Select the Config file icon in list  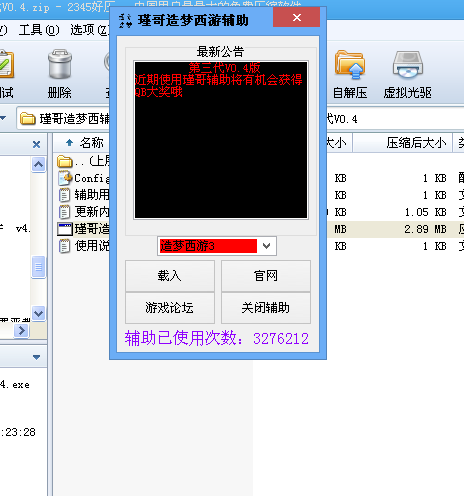click(65, 178)
